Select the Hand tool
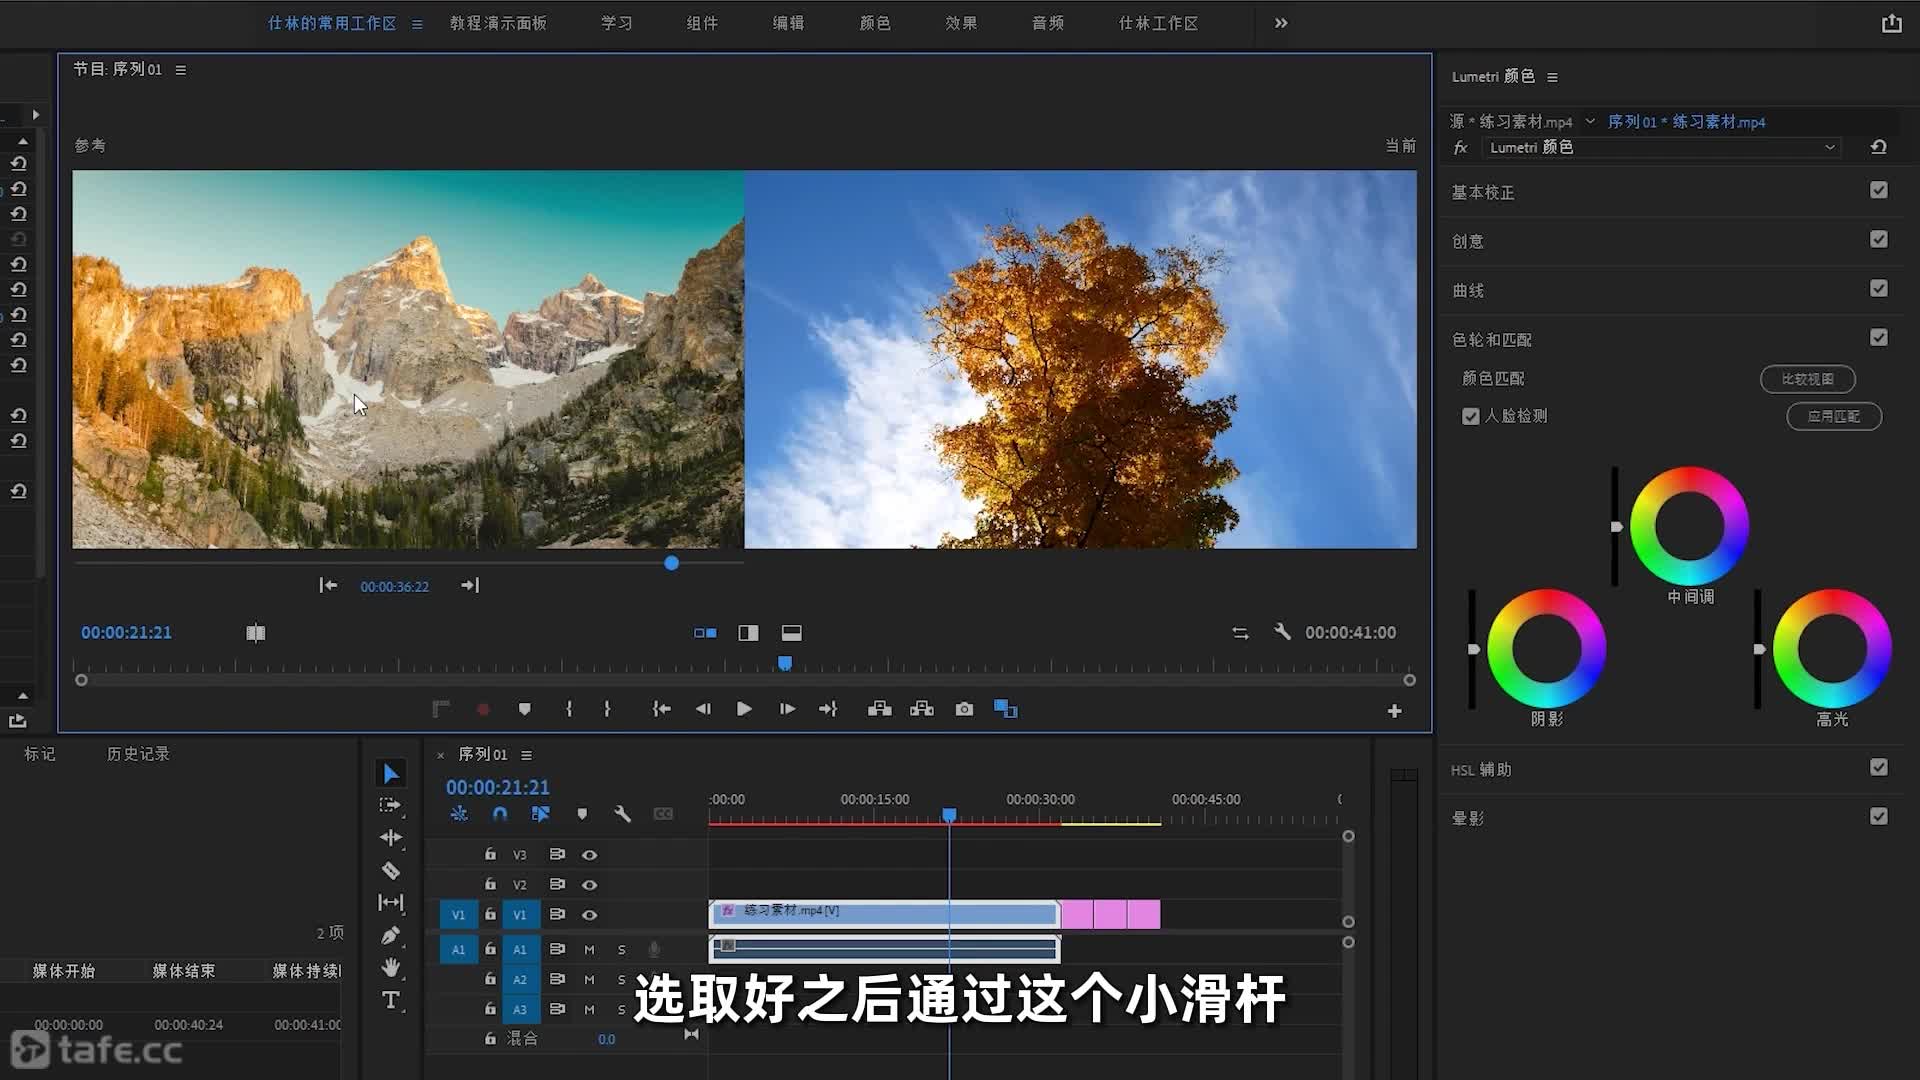Viewport: 1920px width, 1080px height. coord(391,967)
